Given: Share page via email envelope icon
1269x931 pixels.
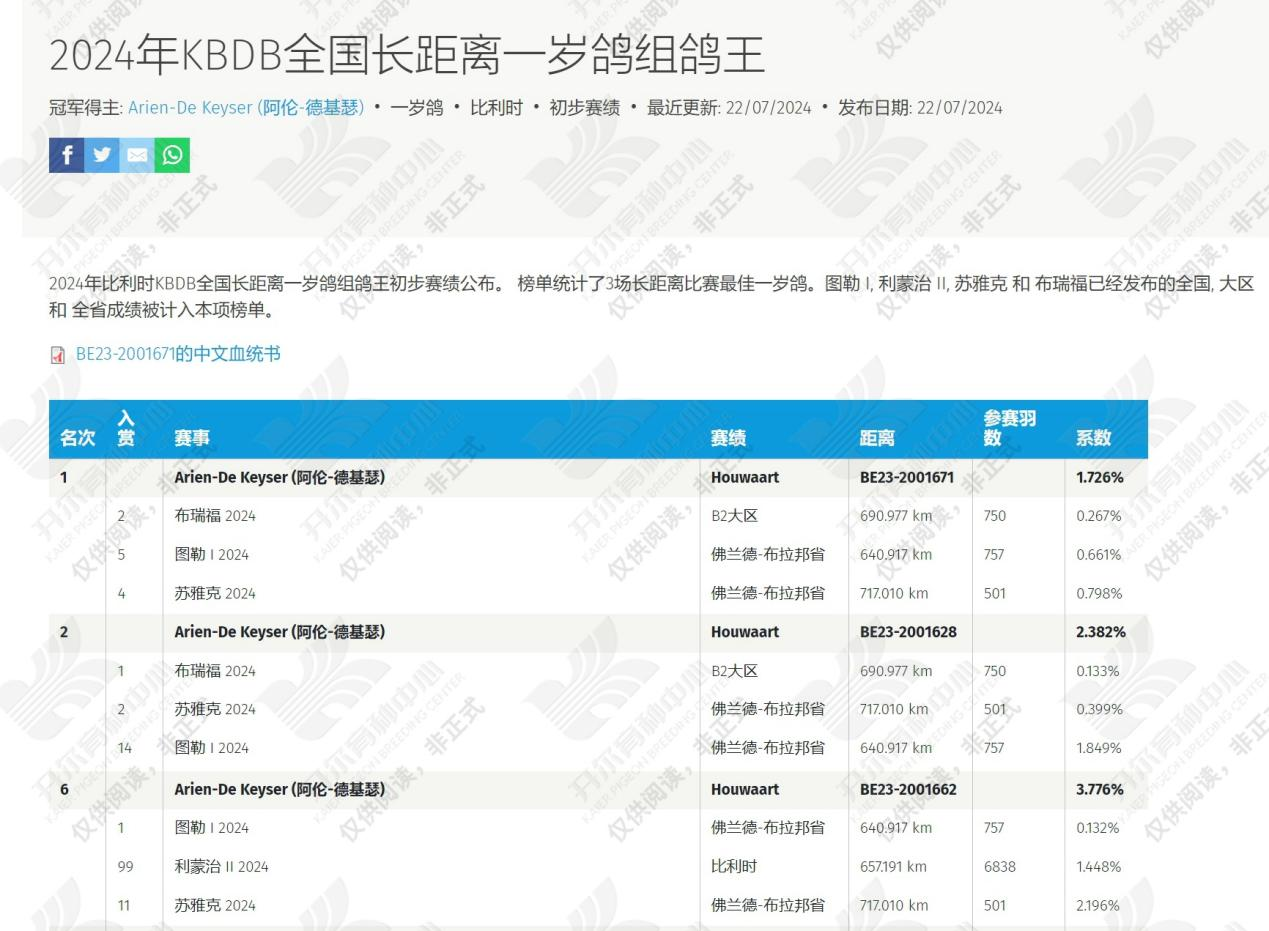Looking at the screenshot, I should coord(137,155).
